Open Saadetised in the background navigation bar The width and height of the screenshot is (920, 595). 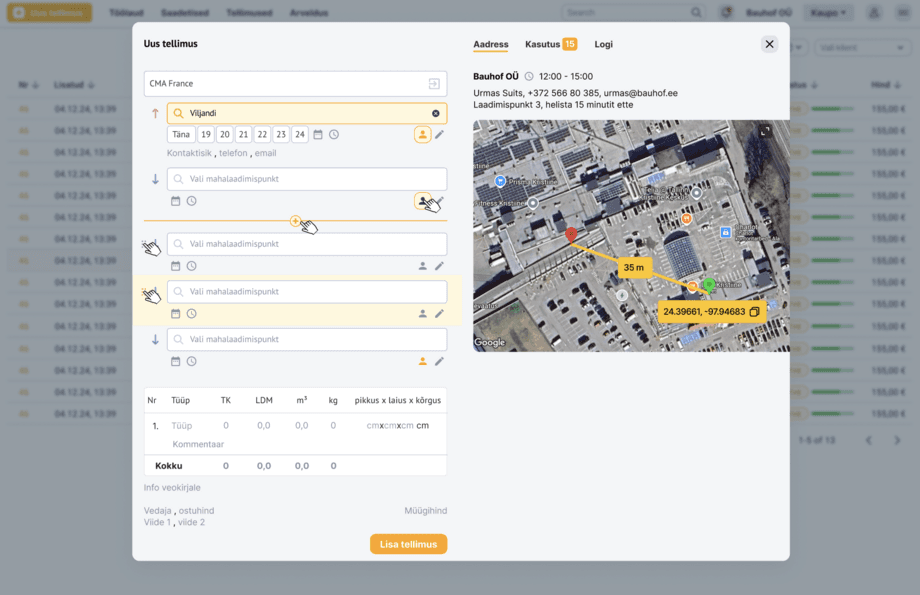tap(185, 12)
